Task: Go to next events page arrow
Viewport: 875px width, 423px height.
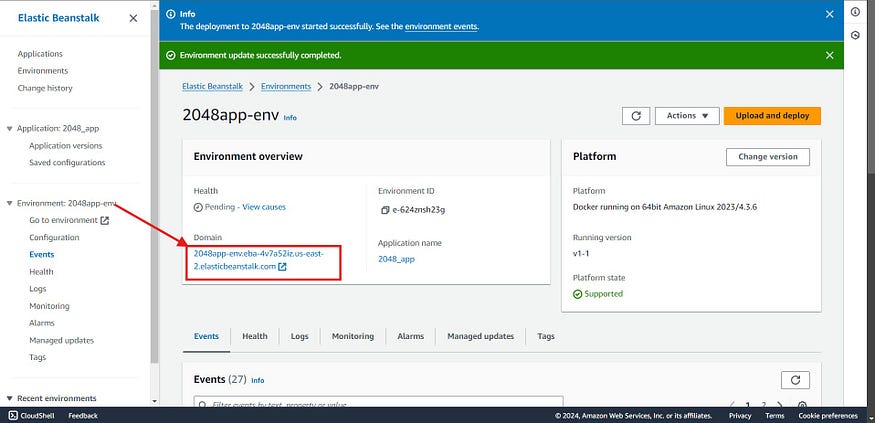Action: point(780,405)
